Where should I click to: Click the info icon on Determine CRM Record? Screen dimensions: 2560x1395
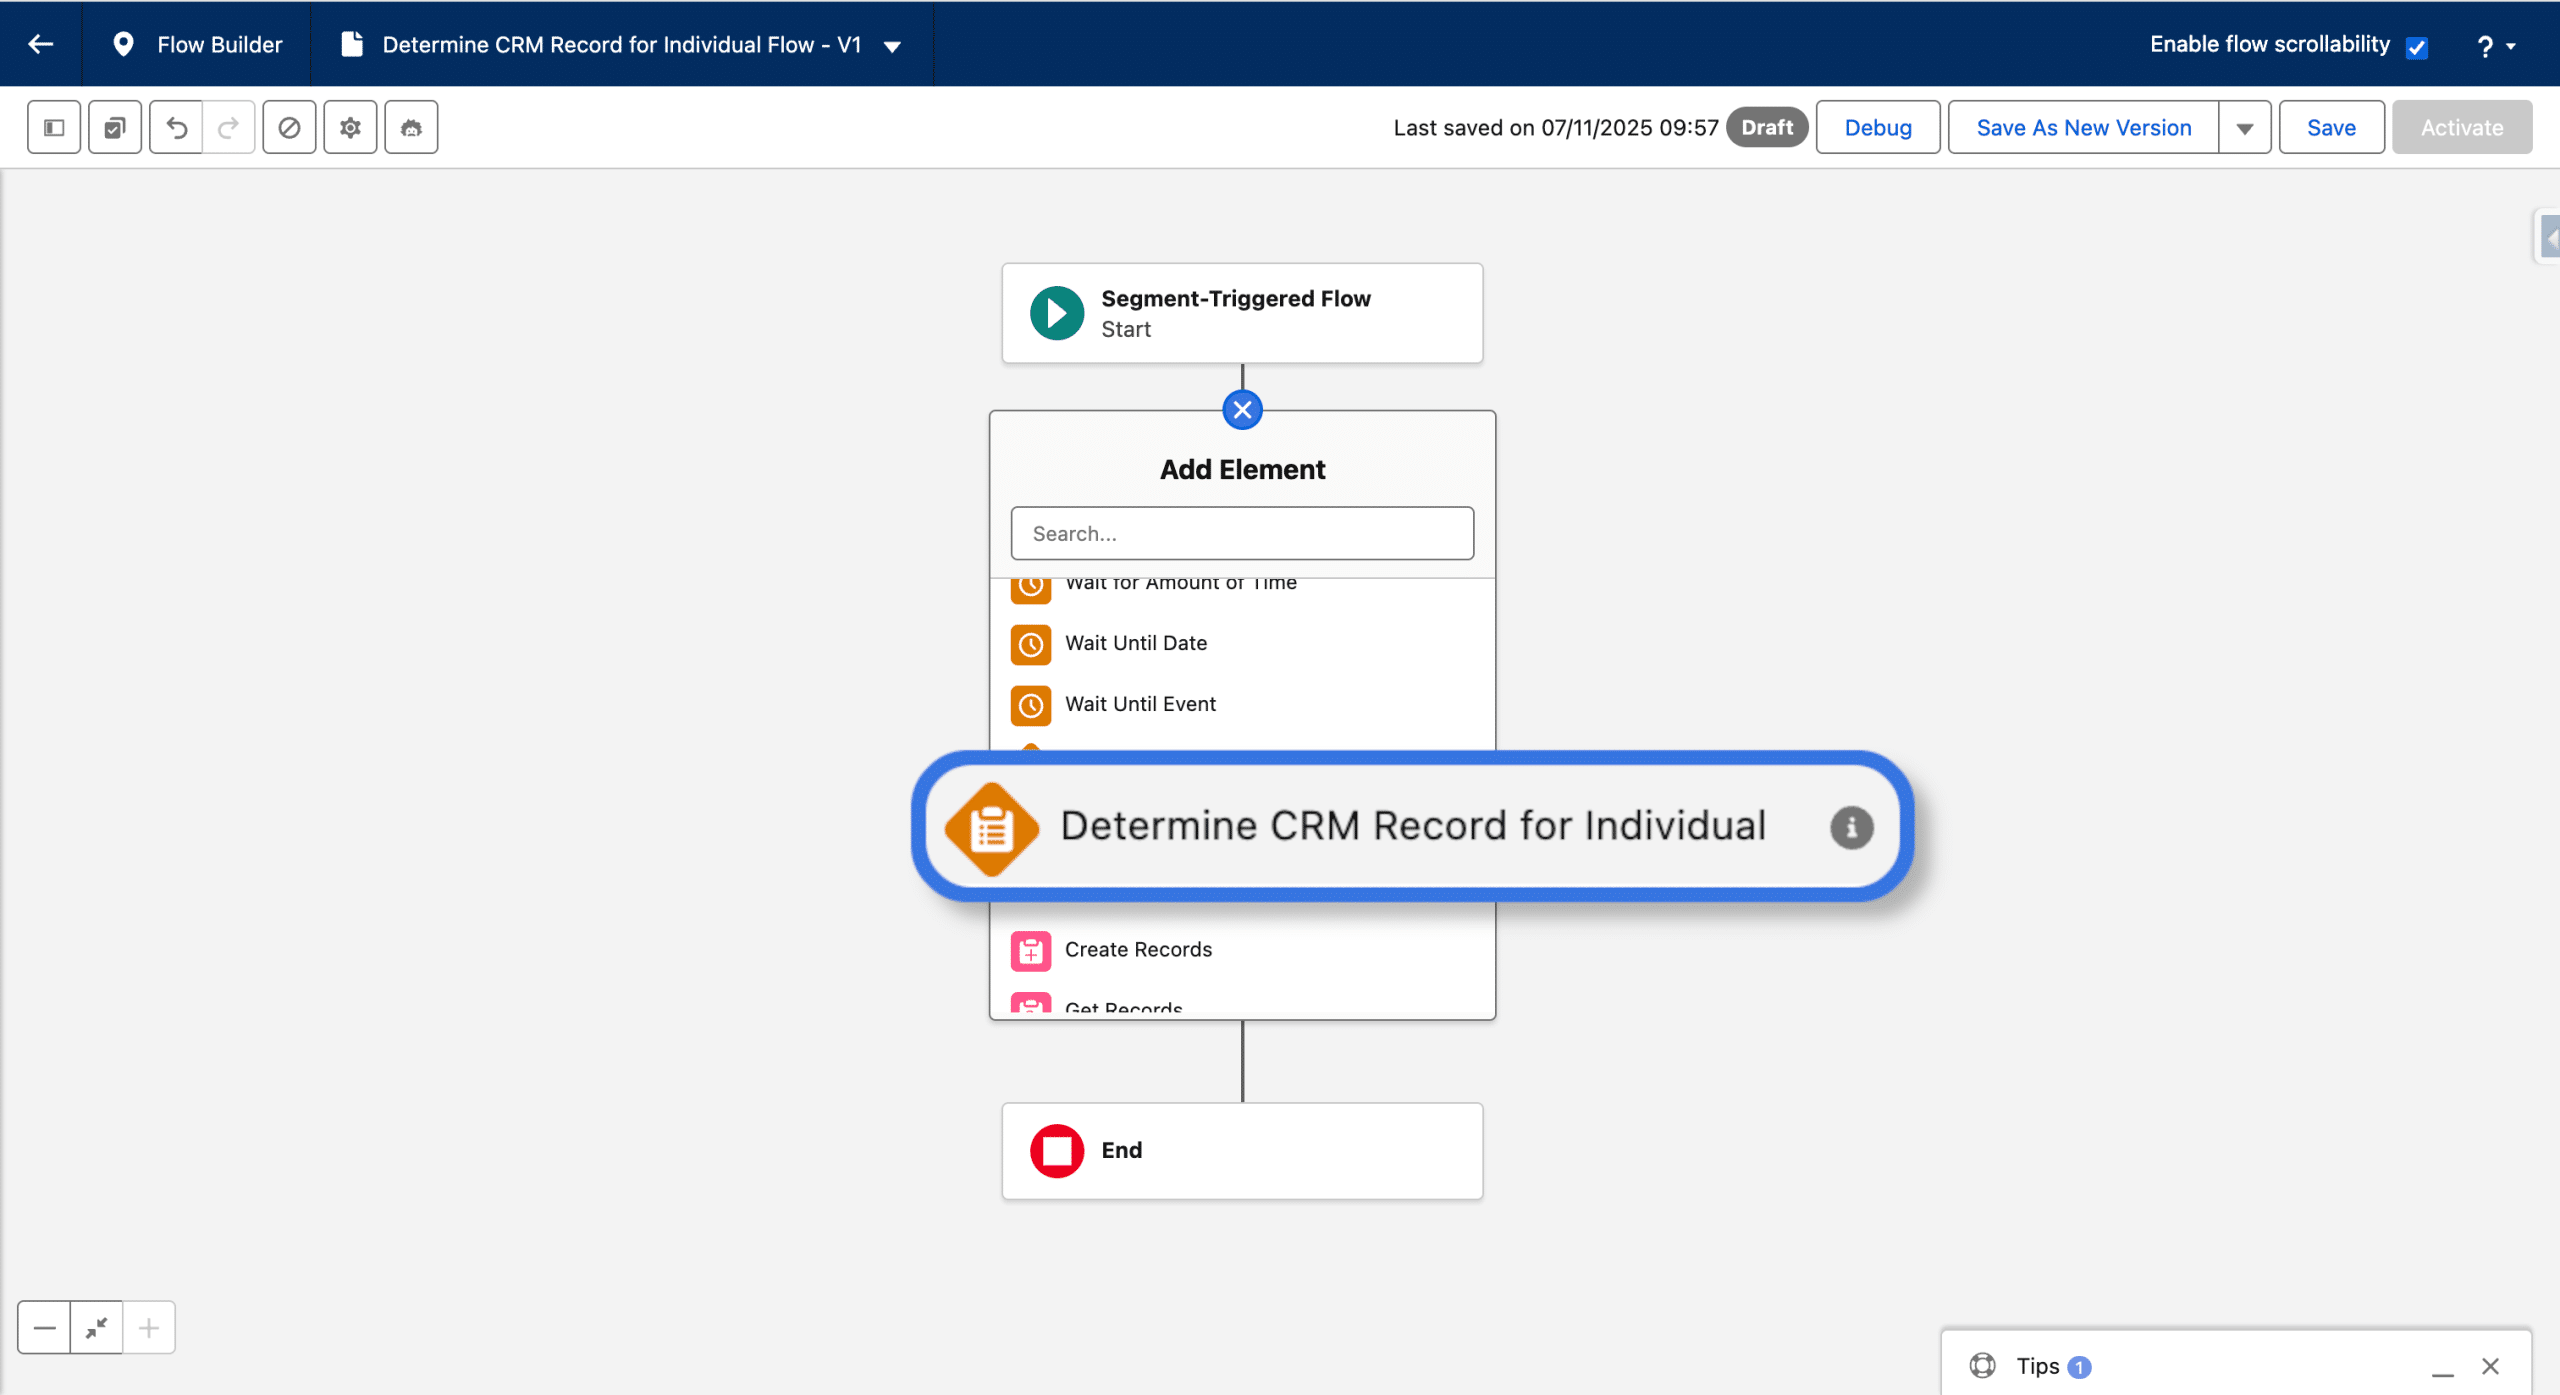point(1851,828)
